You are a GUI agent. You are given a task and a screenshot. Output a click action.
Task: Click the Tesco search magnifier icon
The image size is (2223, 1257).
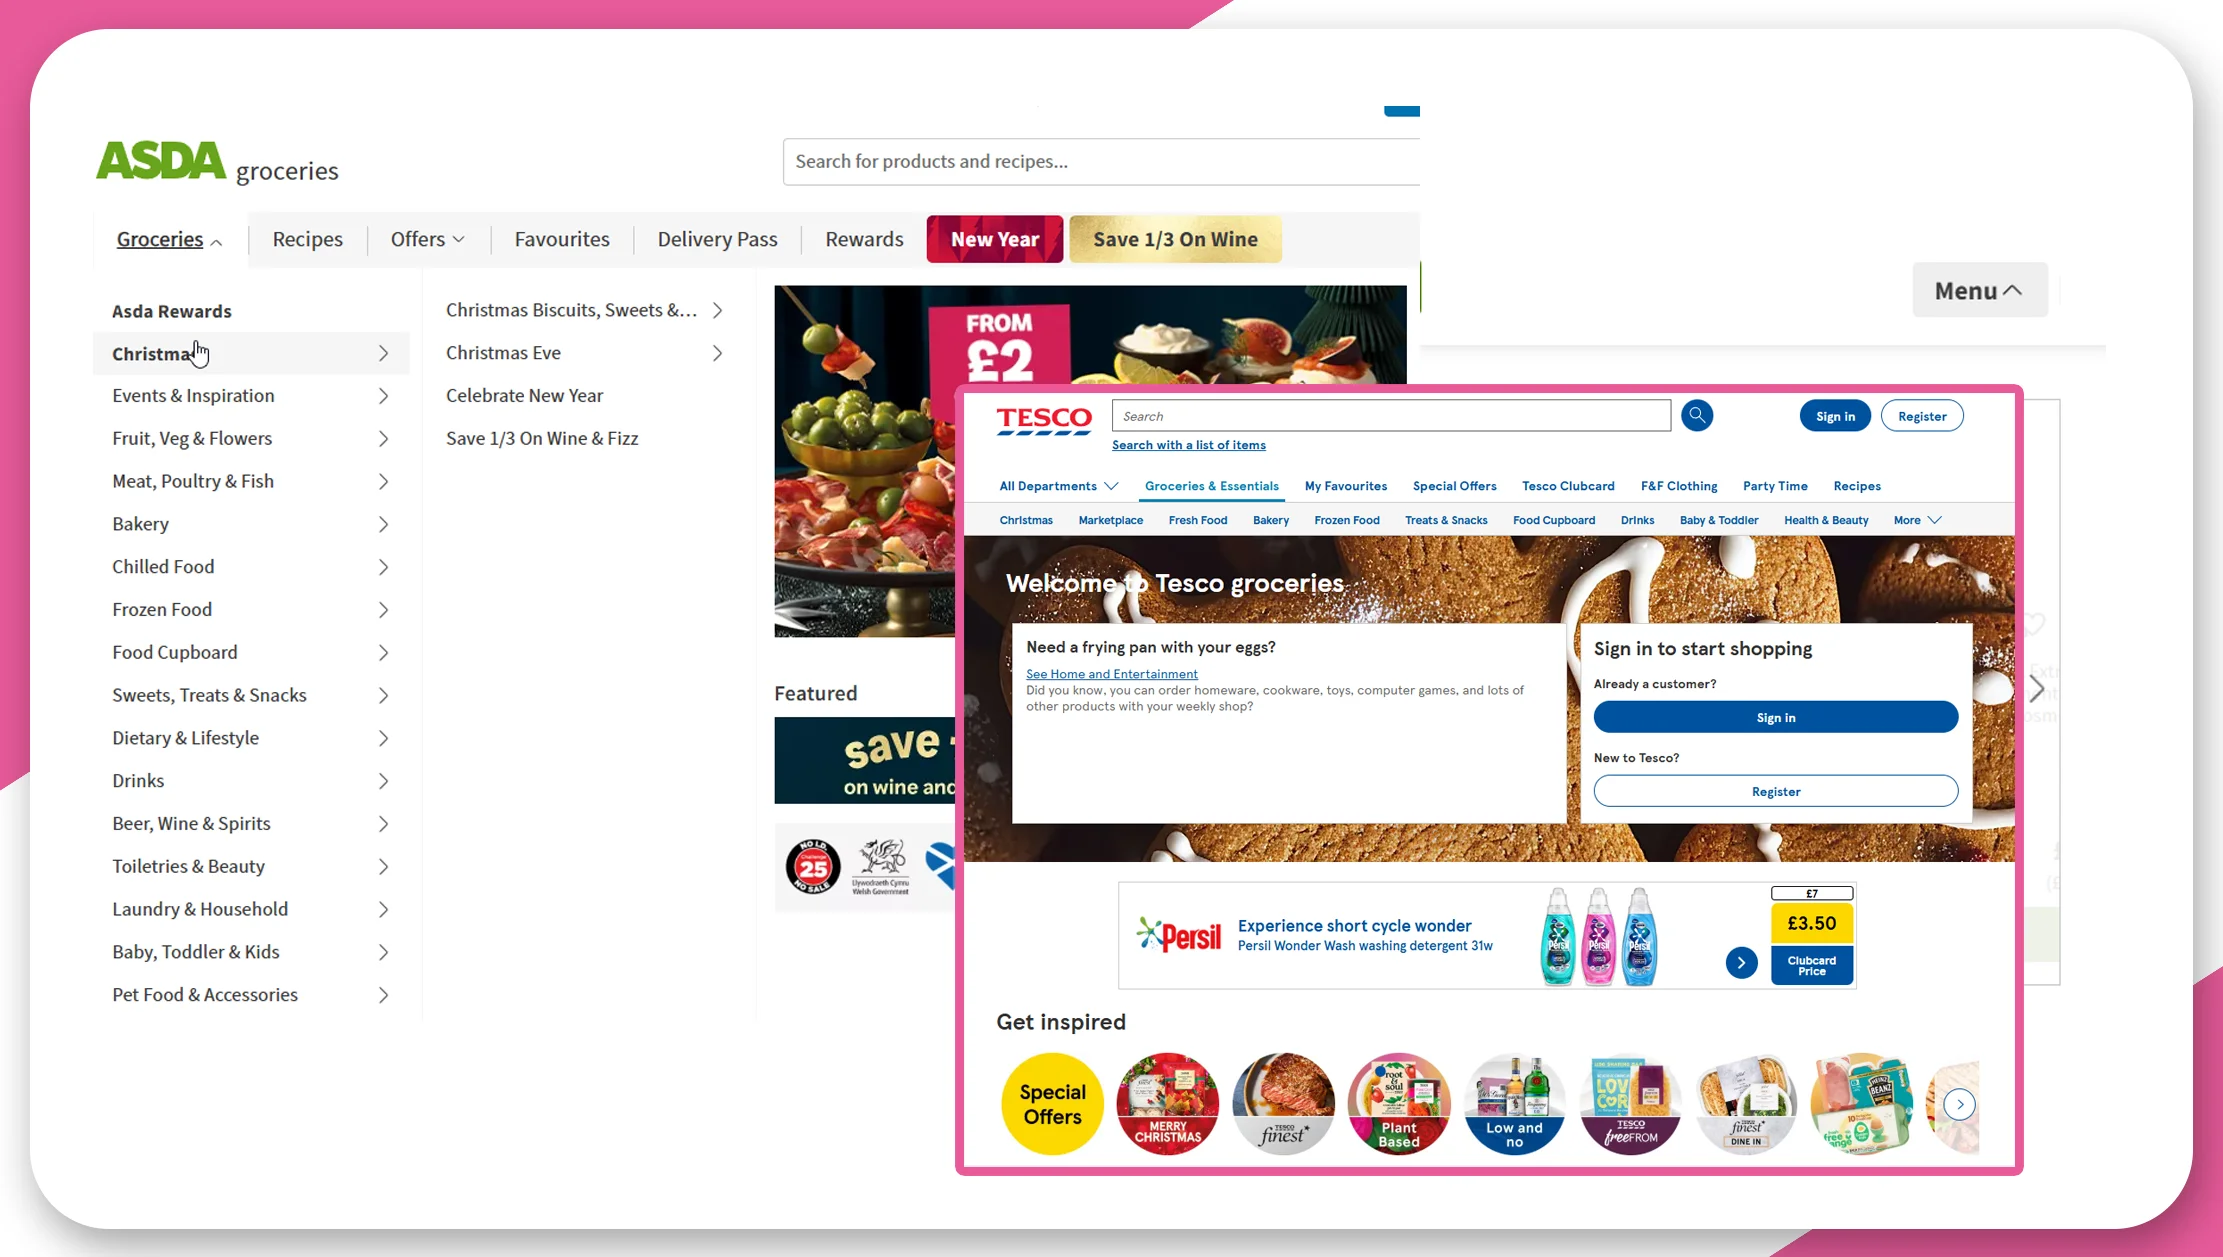1698,415
